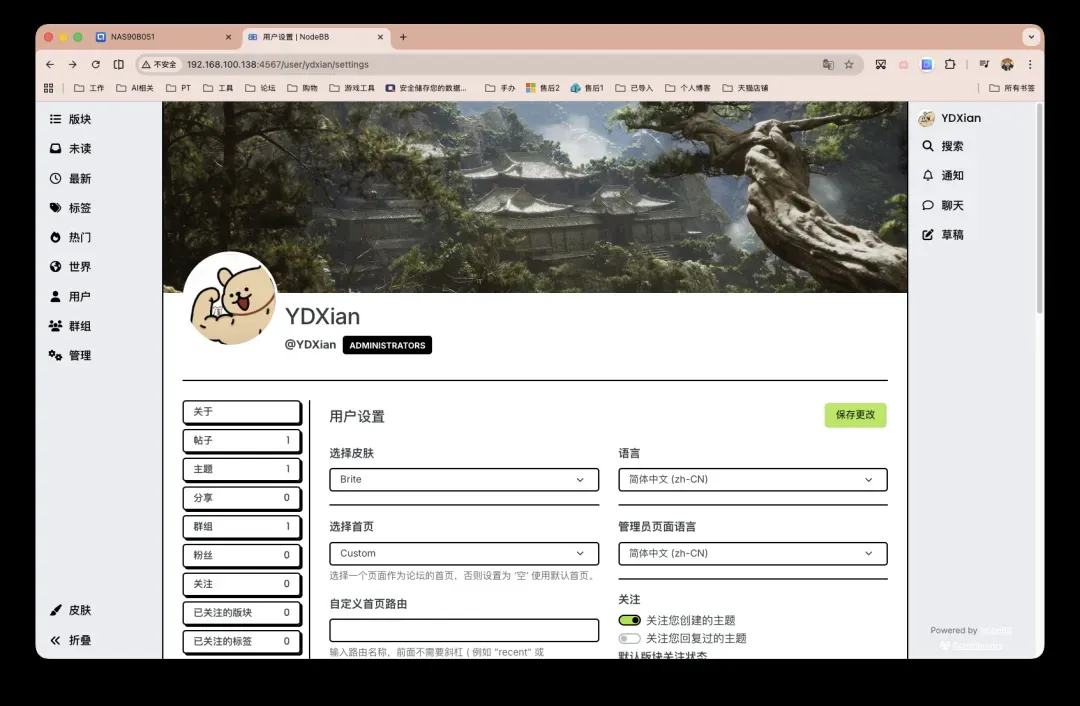Open the 选择首页 Custom homepage dropdown
This screenshot has width=1080, height=706.
coord(463,553)
